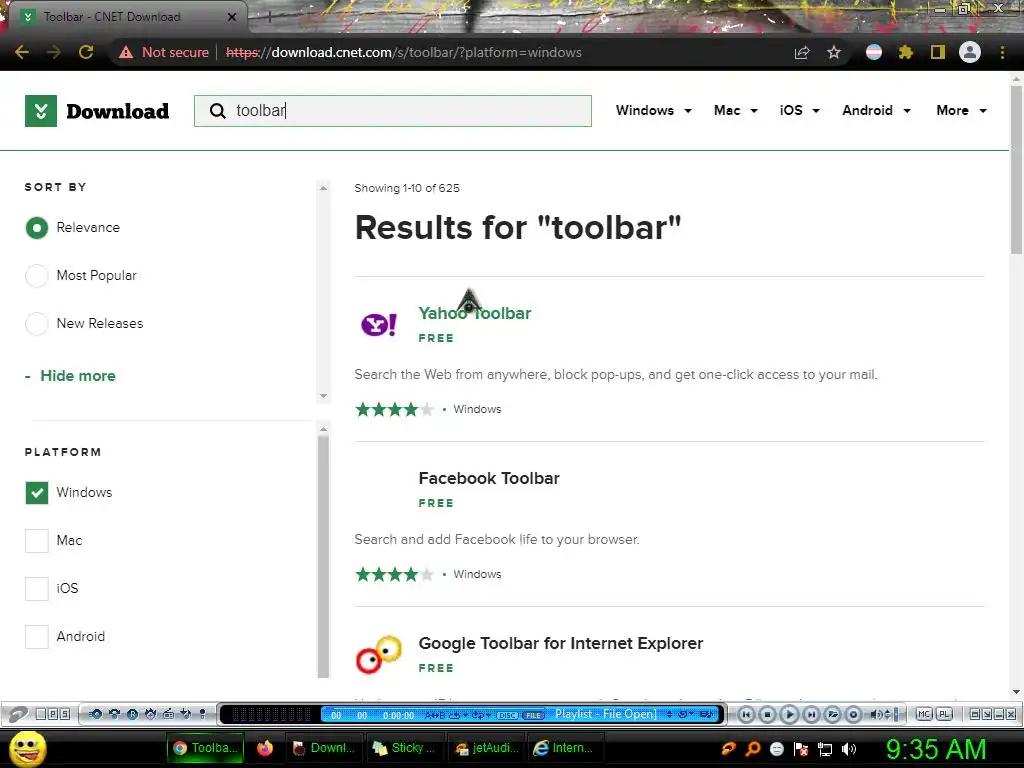Image resolution: width=1024 pixels, height=768 pixels.
Task: Expand the iOS dropdown menu
Action: [799, 110]
